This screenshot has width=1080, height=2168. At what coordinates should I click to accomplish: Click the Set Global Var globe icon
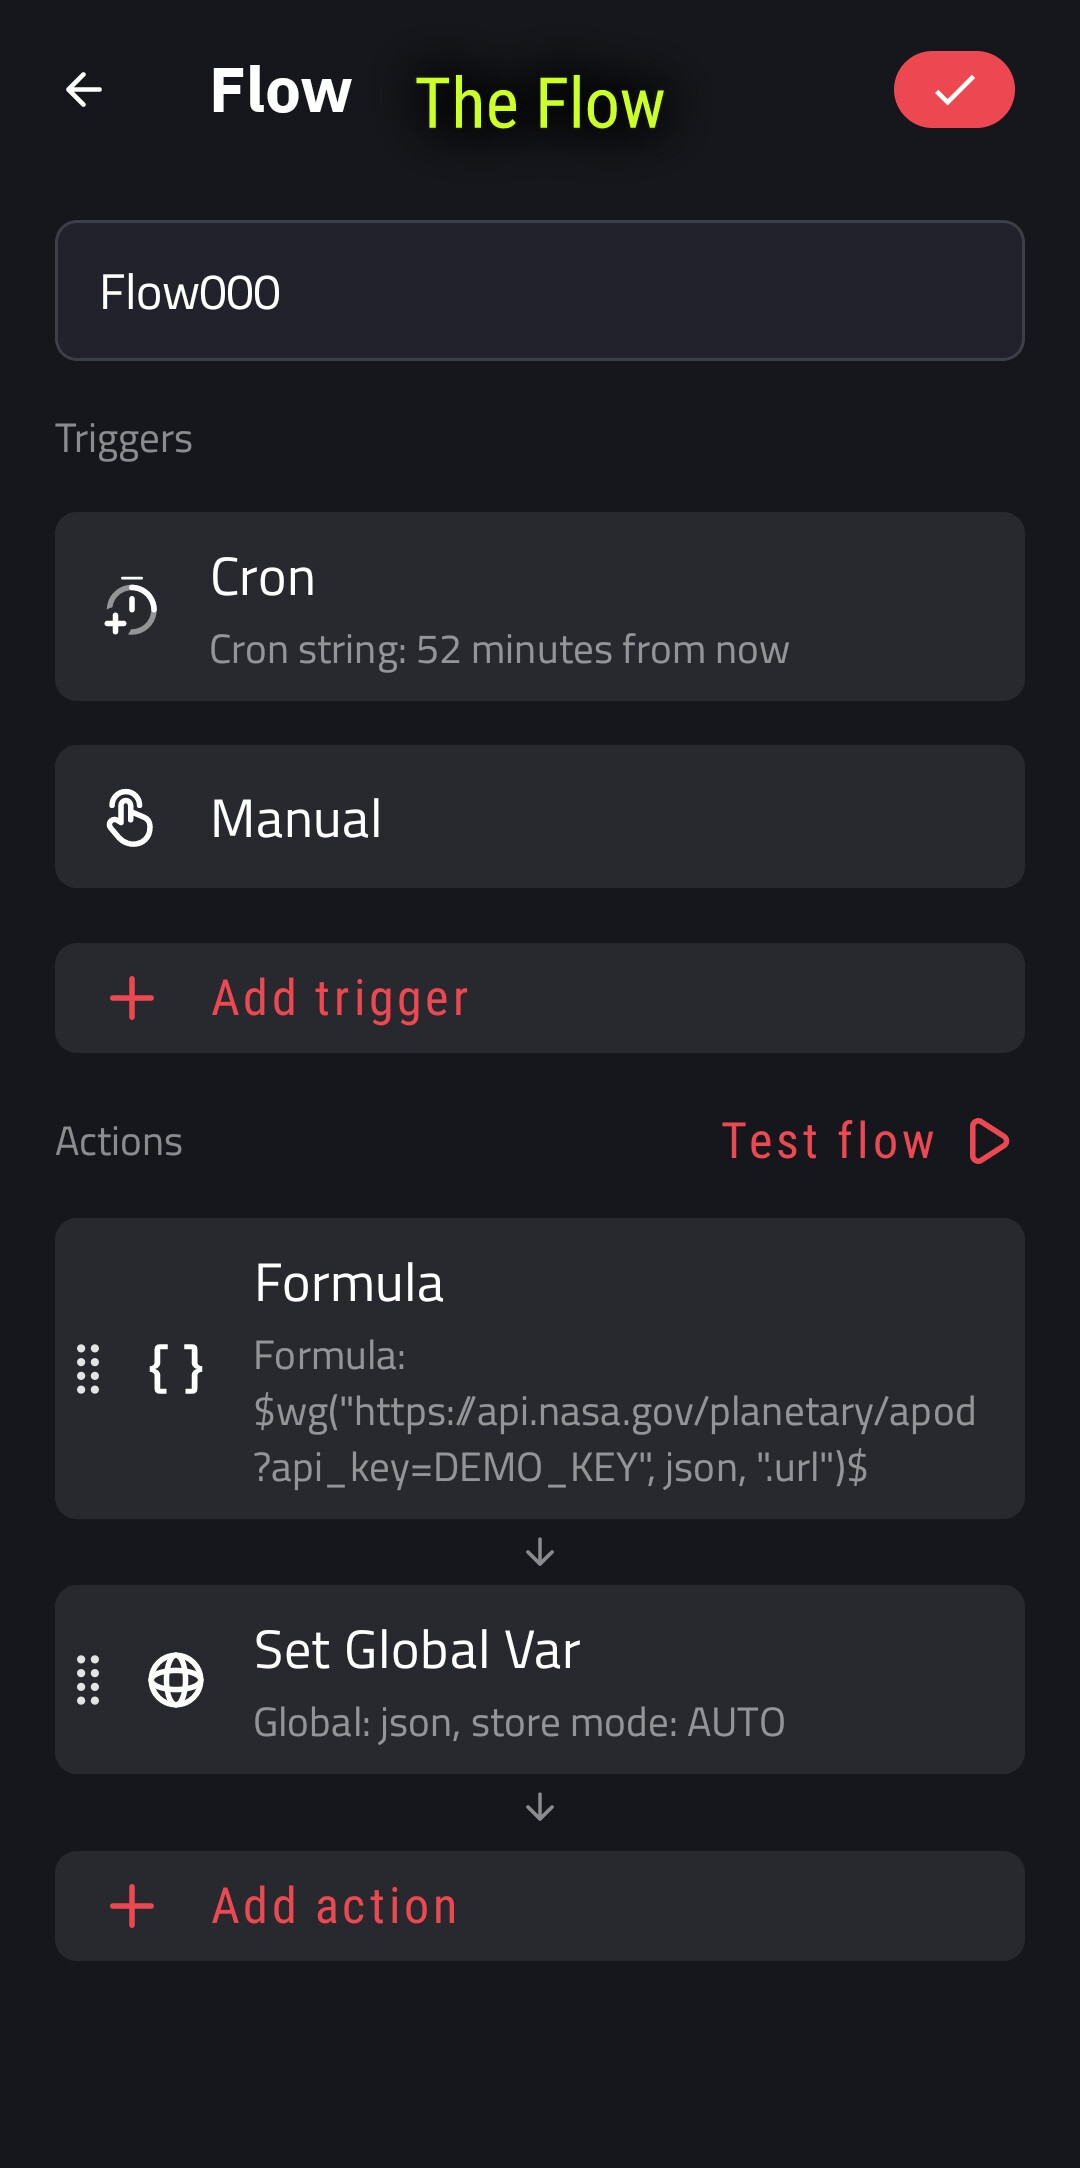pyautogui.click(x=176, y=1680)
